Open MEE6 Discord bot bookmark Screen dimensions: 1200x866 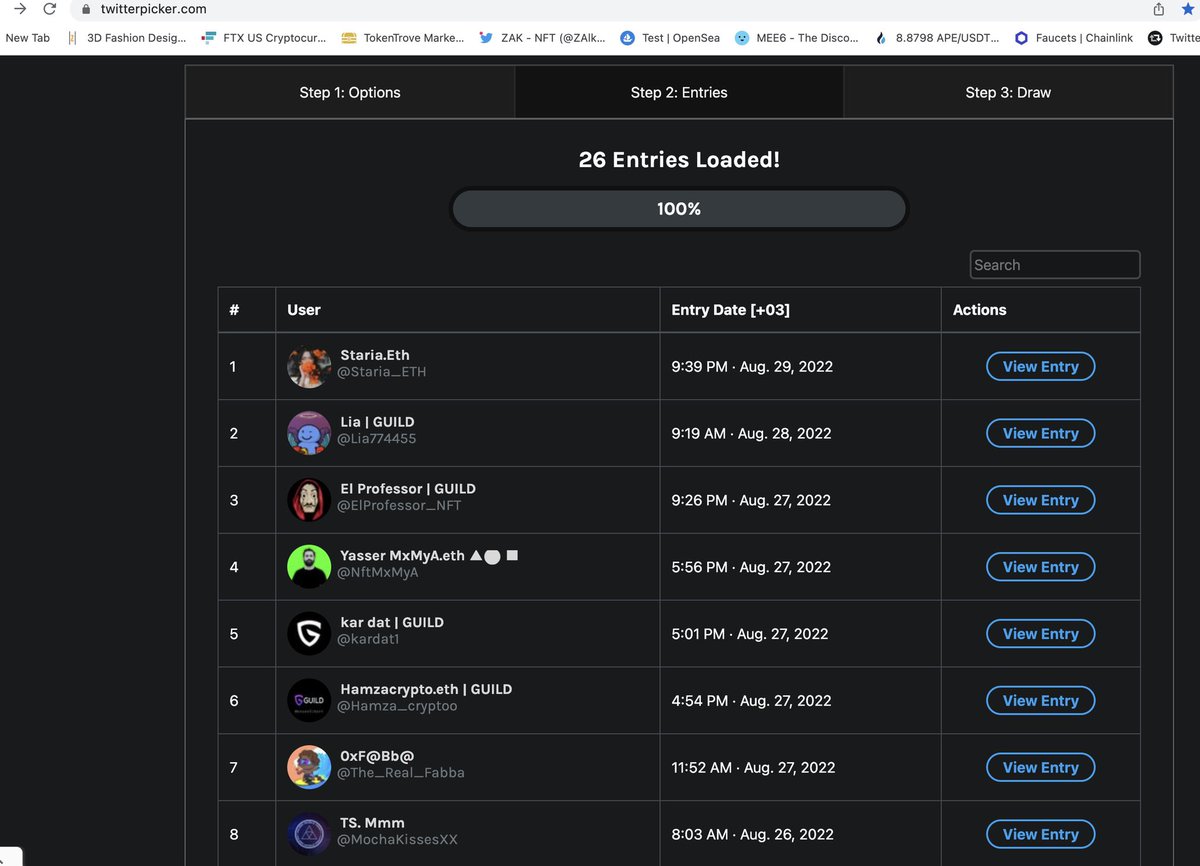click(797, 38)
